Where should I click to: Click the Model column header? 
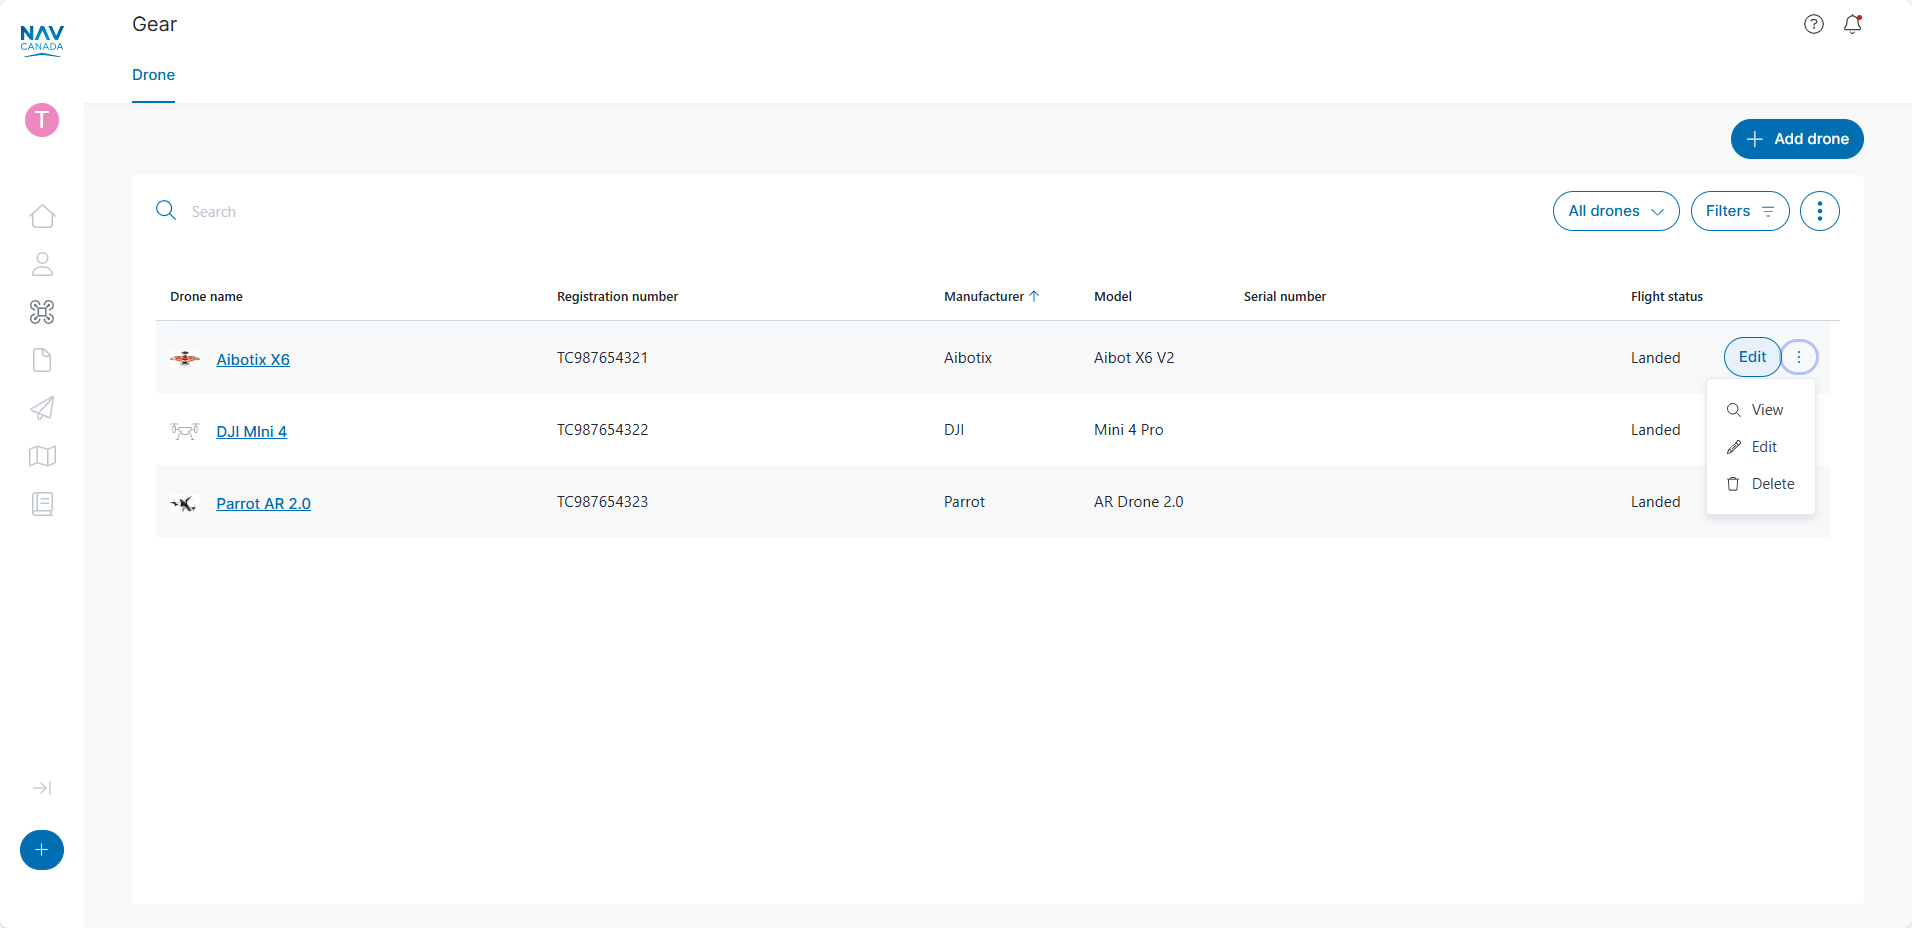click(x=1113, y=296)
